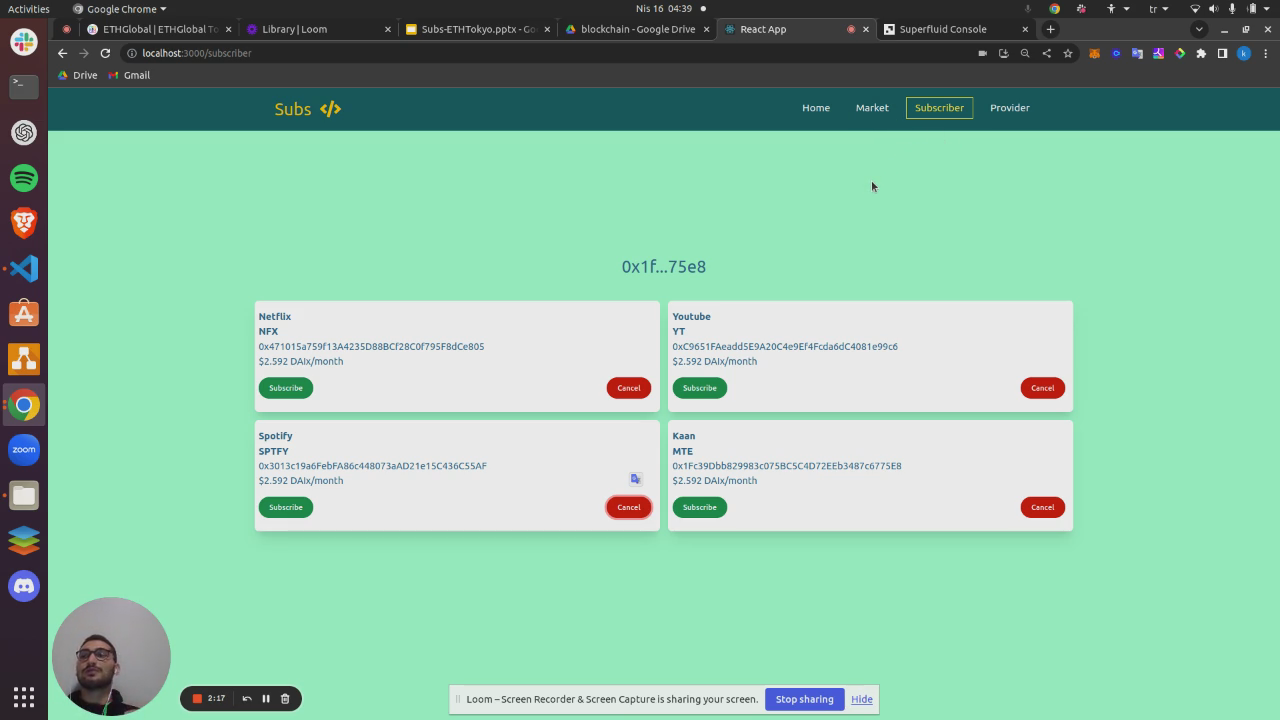
Task: Pause the Loom recording
Action: 266,698
